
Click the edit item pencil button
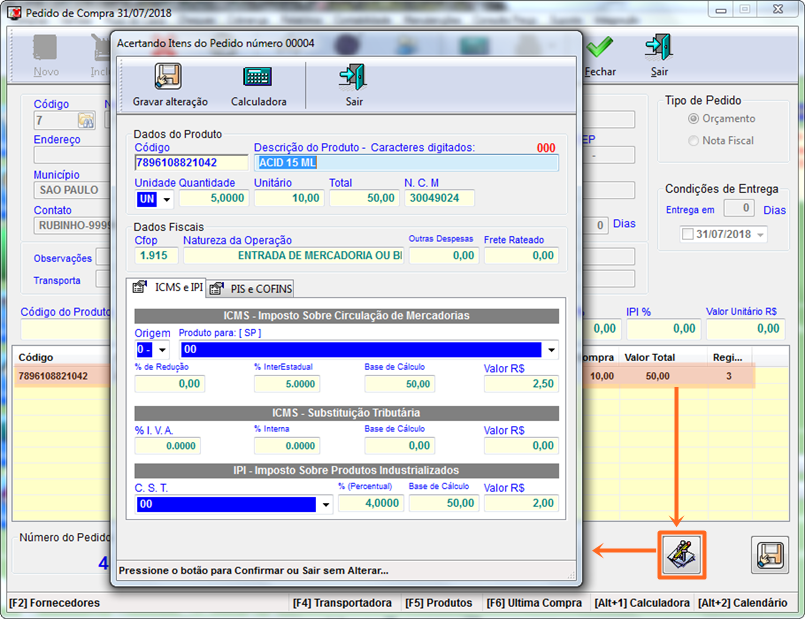pyautogui.click(x=682, y=555)
